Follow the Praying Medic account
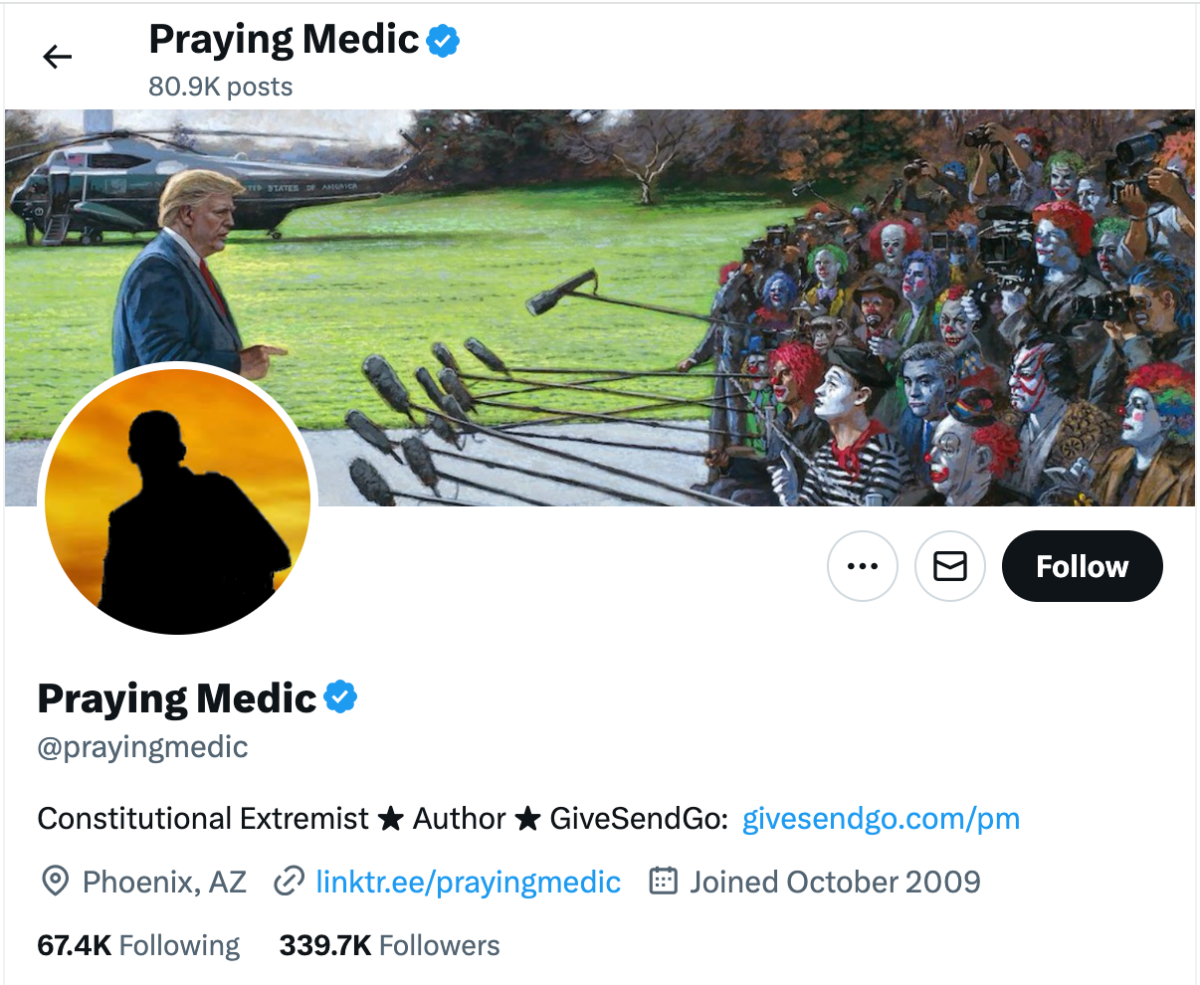 click(x=1082, y=566)
